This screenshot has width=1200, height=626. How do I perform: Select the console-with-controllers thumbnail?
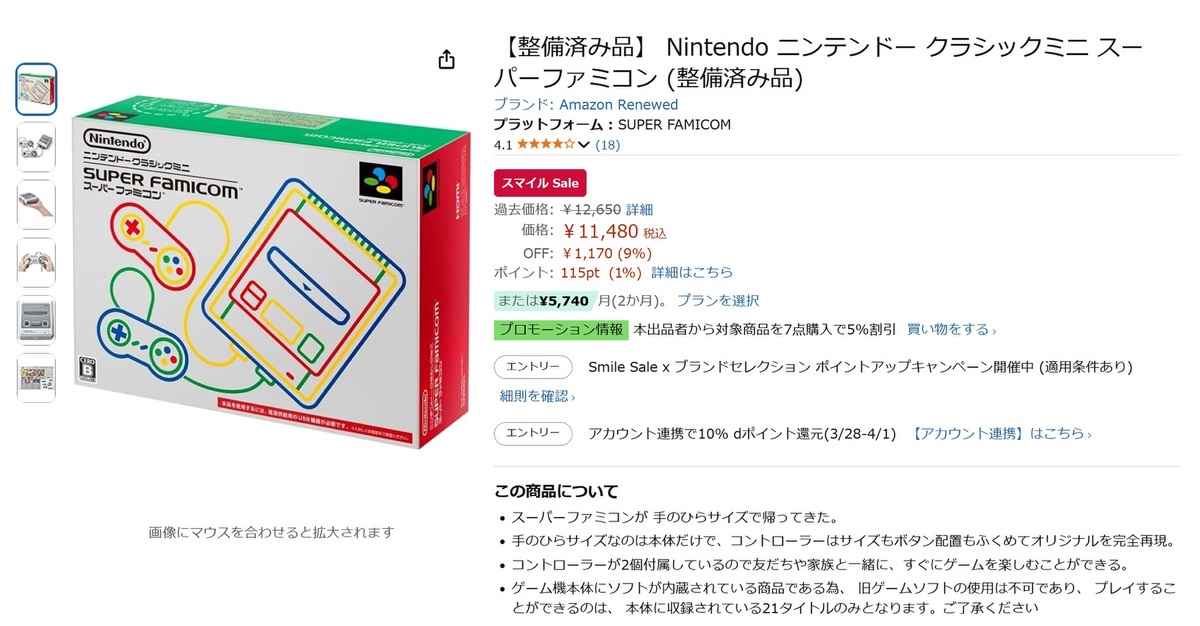(x=37, y=147)
